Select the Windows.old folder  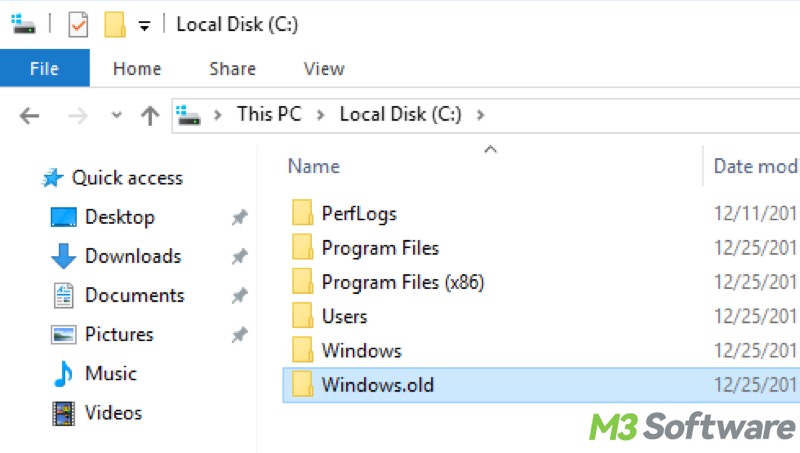[x=377, y=384]
